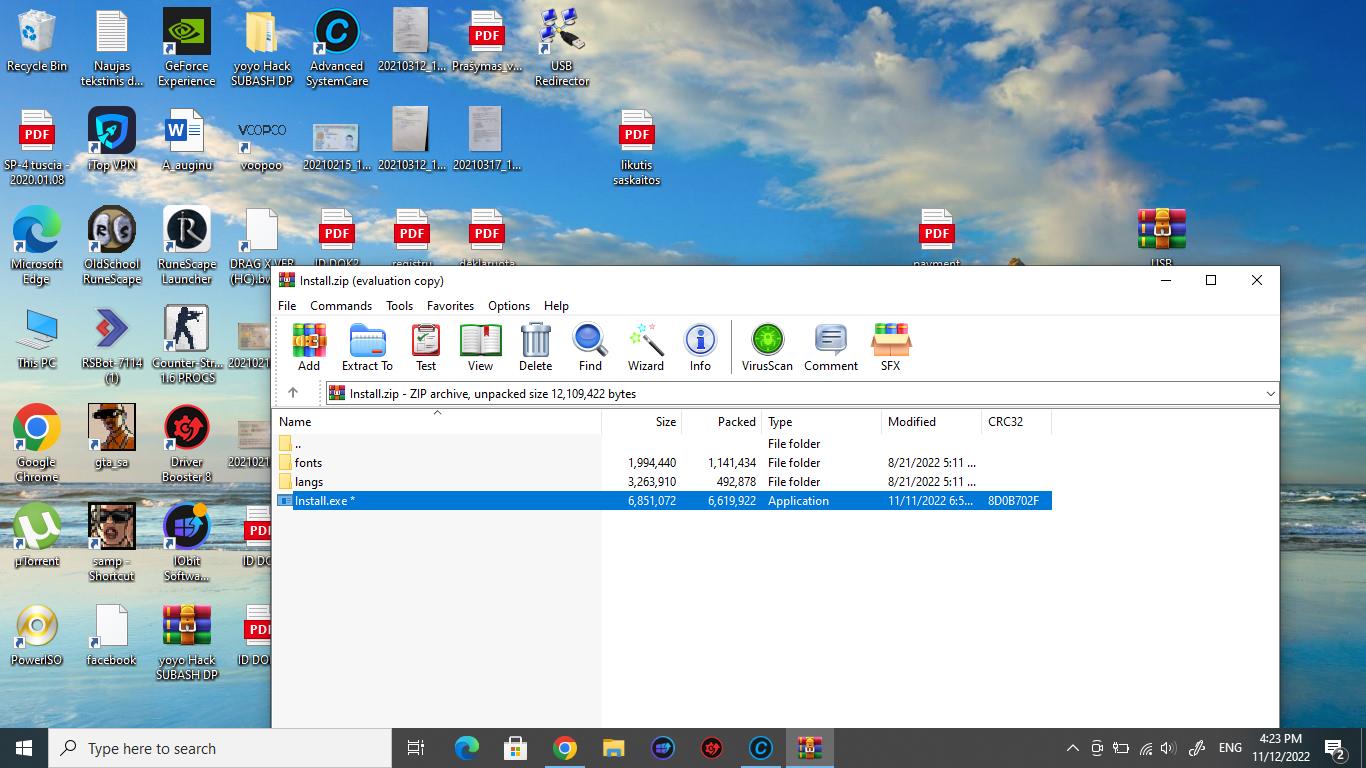Screen dimensions: 1366x768
Task: Open the Commands menu
Action: click(340, 306)
